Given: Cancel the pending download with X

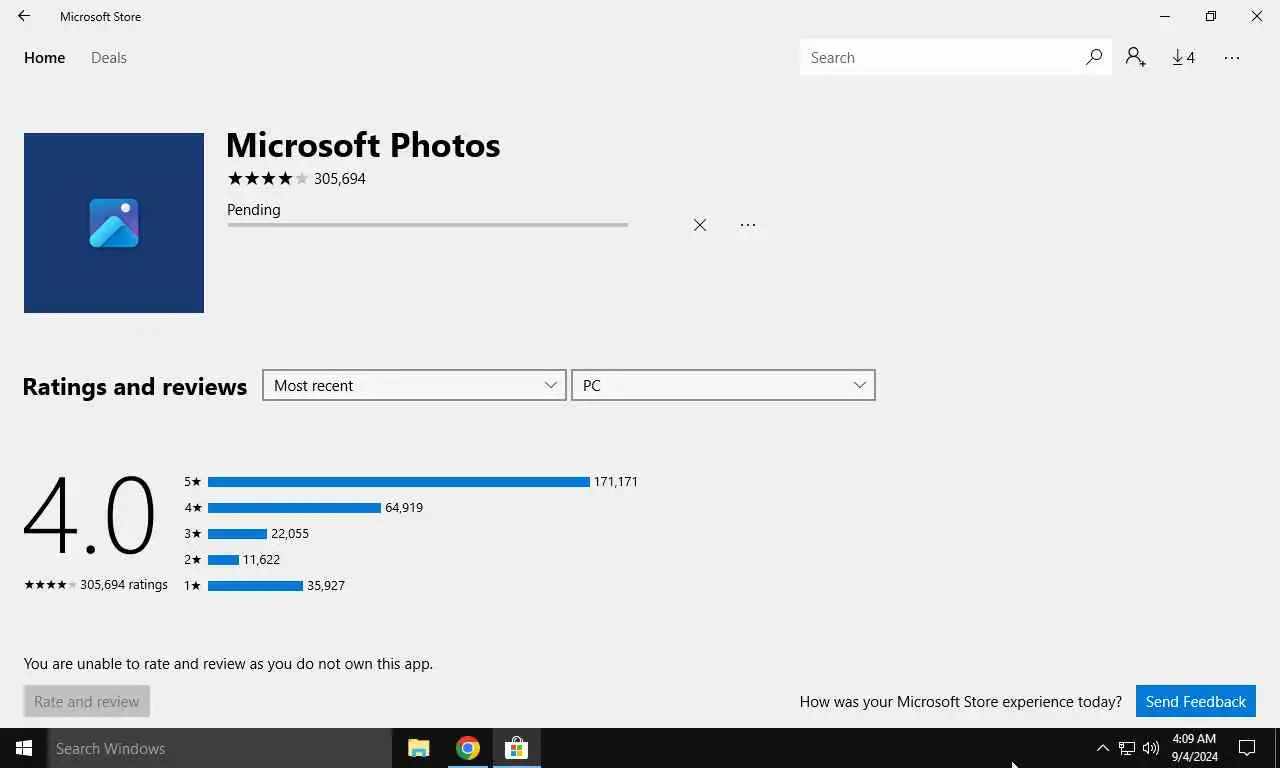Looking at the screenshot, I should [x=700, y=225].
